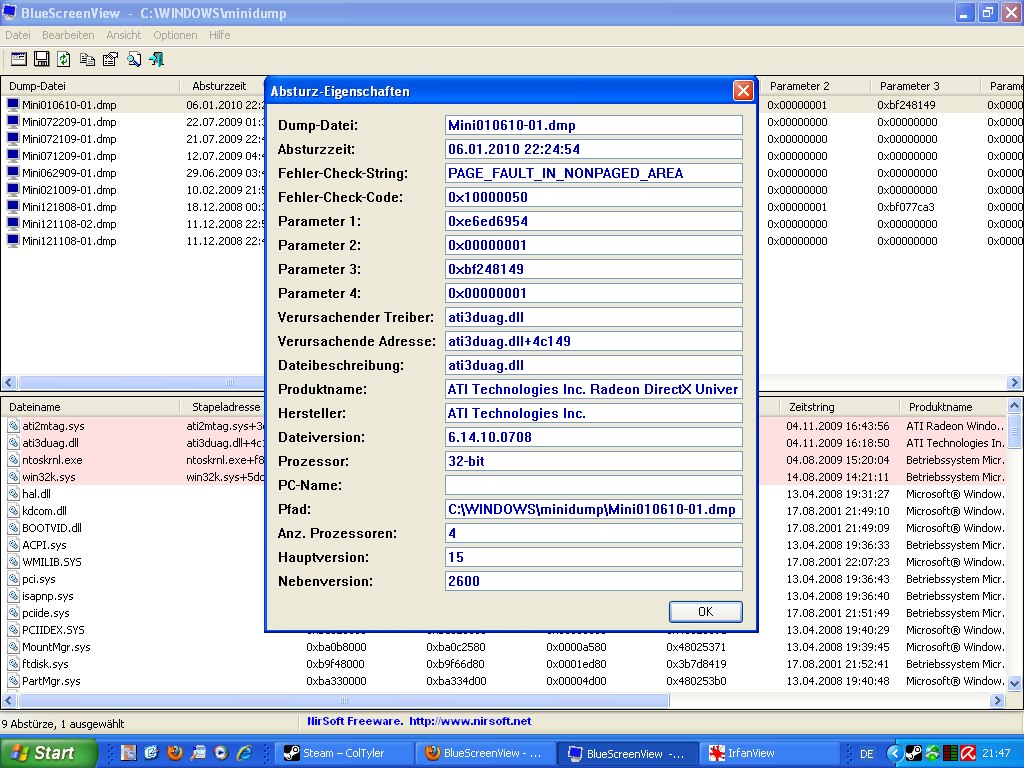The image size is (1024, 768).
Task: Click the lower pane horizontal scroll right arrow
Action: 997,700
